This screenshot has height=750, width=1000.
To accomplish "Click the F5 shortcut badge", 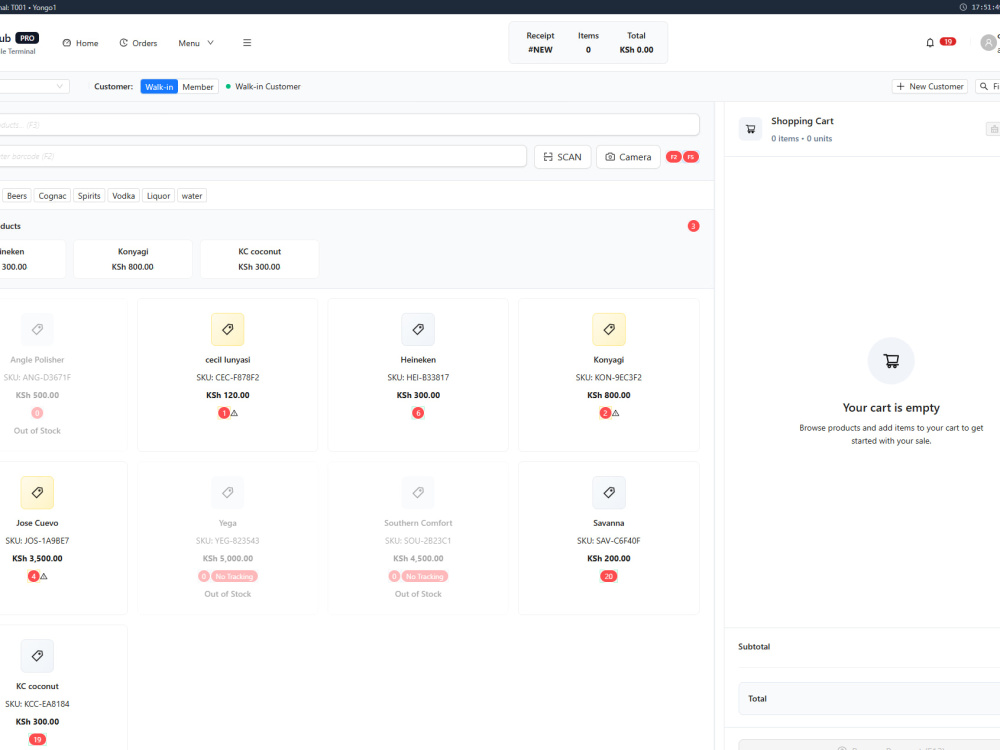I will 691,157.
